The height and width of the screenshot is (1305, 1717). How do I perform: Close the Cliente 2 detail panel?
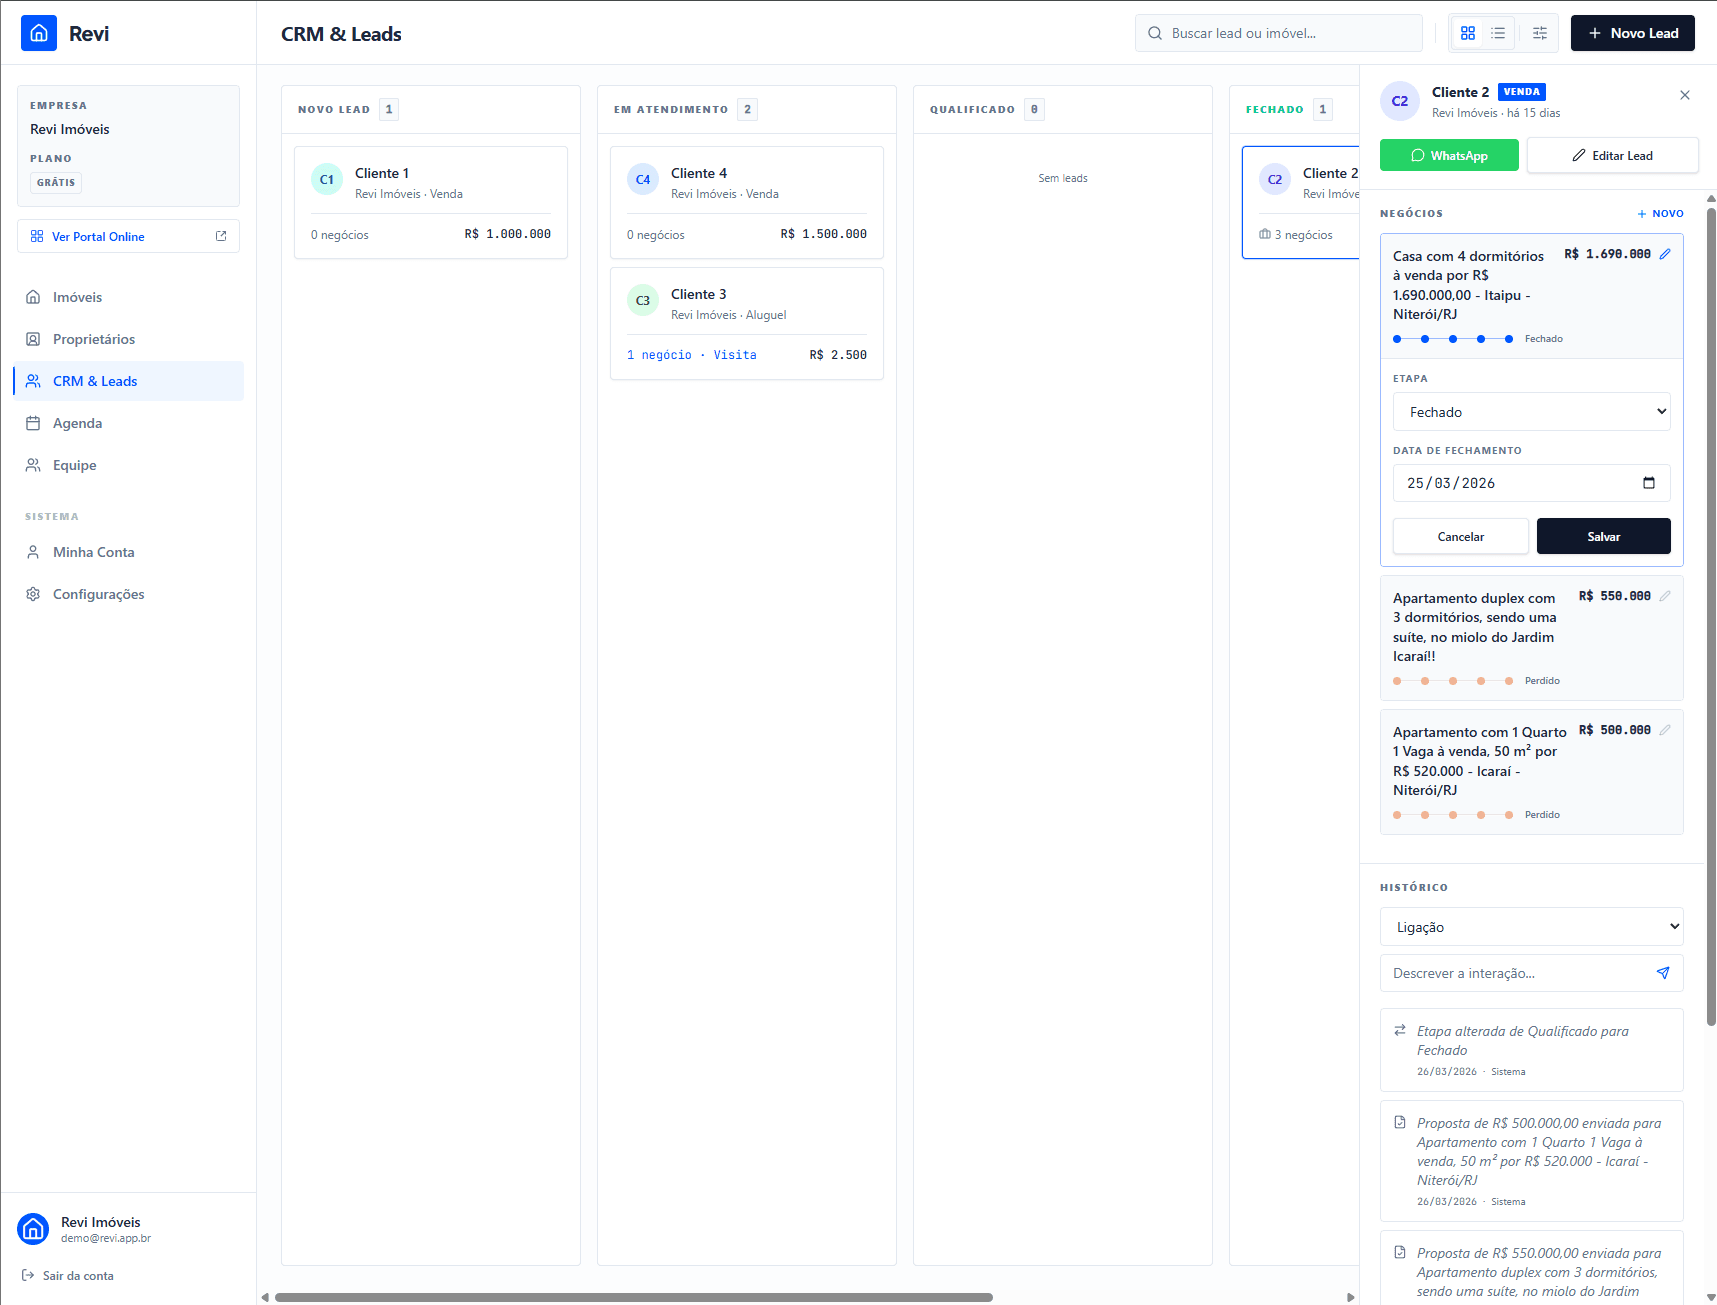pos(1685,95)
